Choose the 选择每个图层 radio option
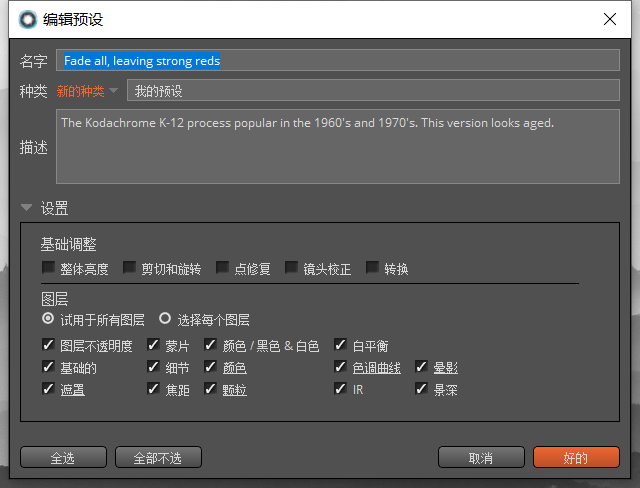Image resolution: width=640 pixels, height=488 pixels. click(165, 320)
